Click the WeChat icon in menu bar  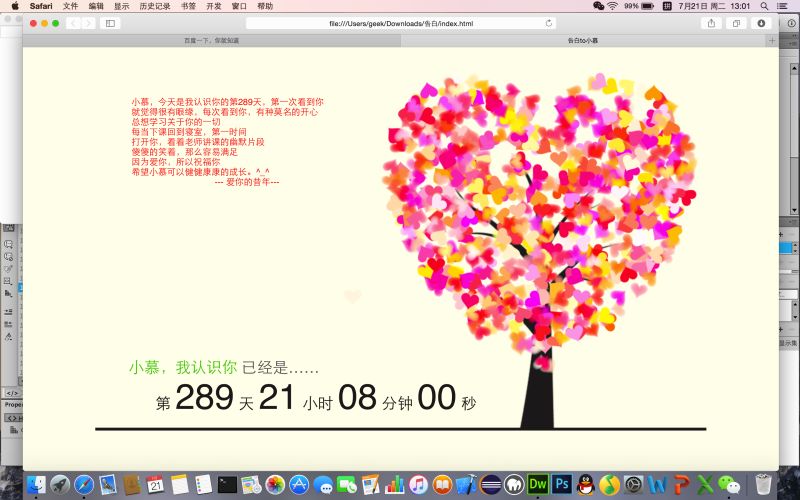tap(598, 6)
